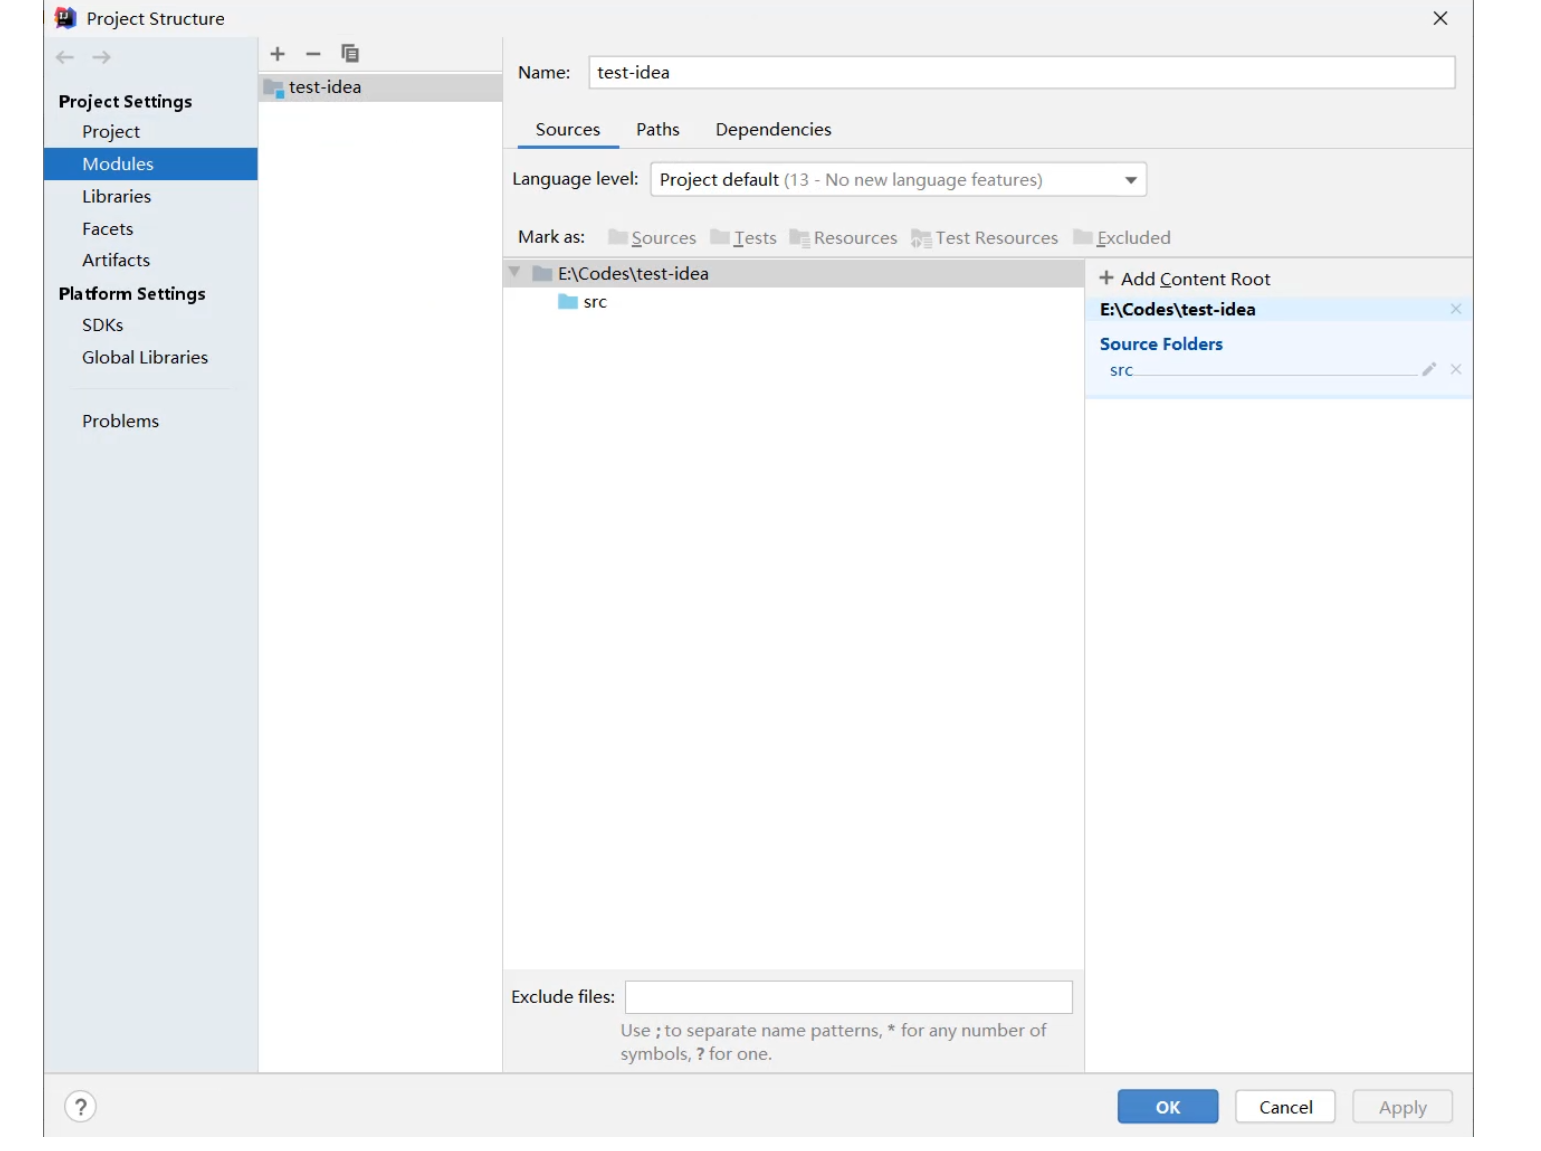Open the Language level dropdown
This screenshot has height=1151, width=1541.
point(898,180)
